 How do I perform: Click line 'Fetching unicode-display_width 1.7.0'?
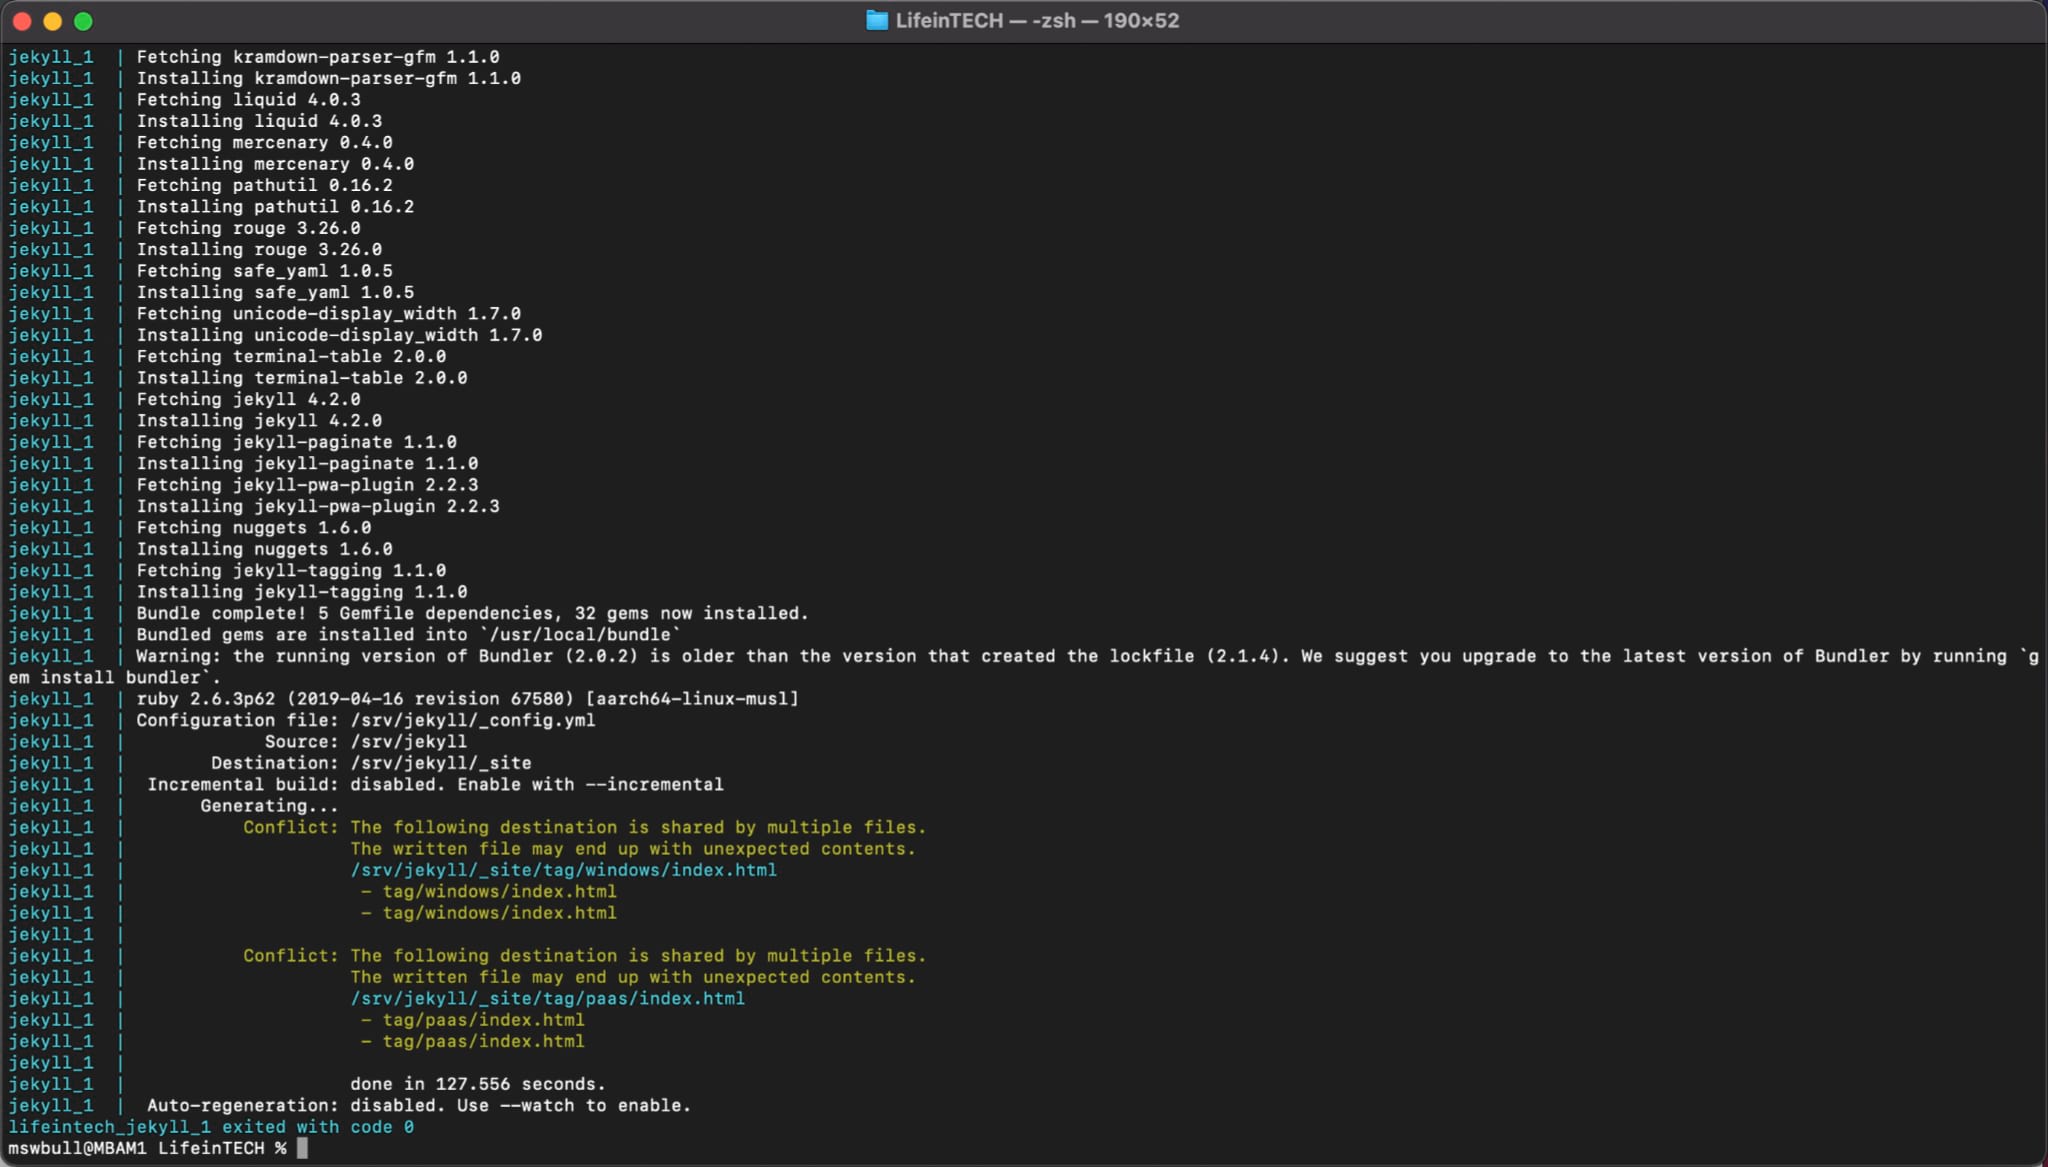pos(329,314)
